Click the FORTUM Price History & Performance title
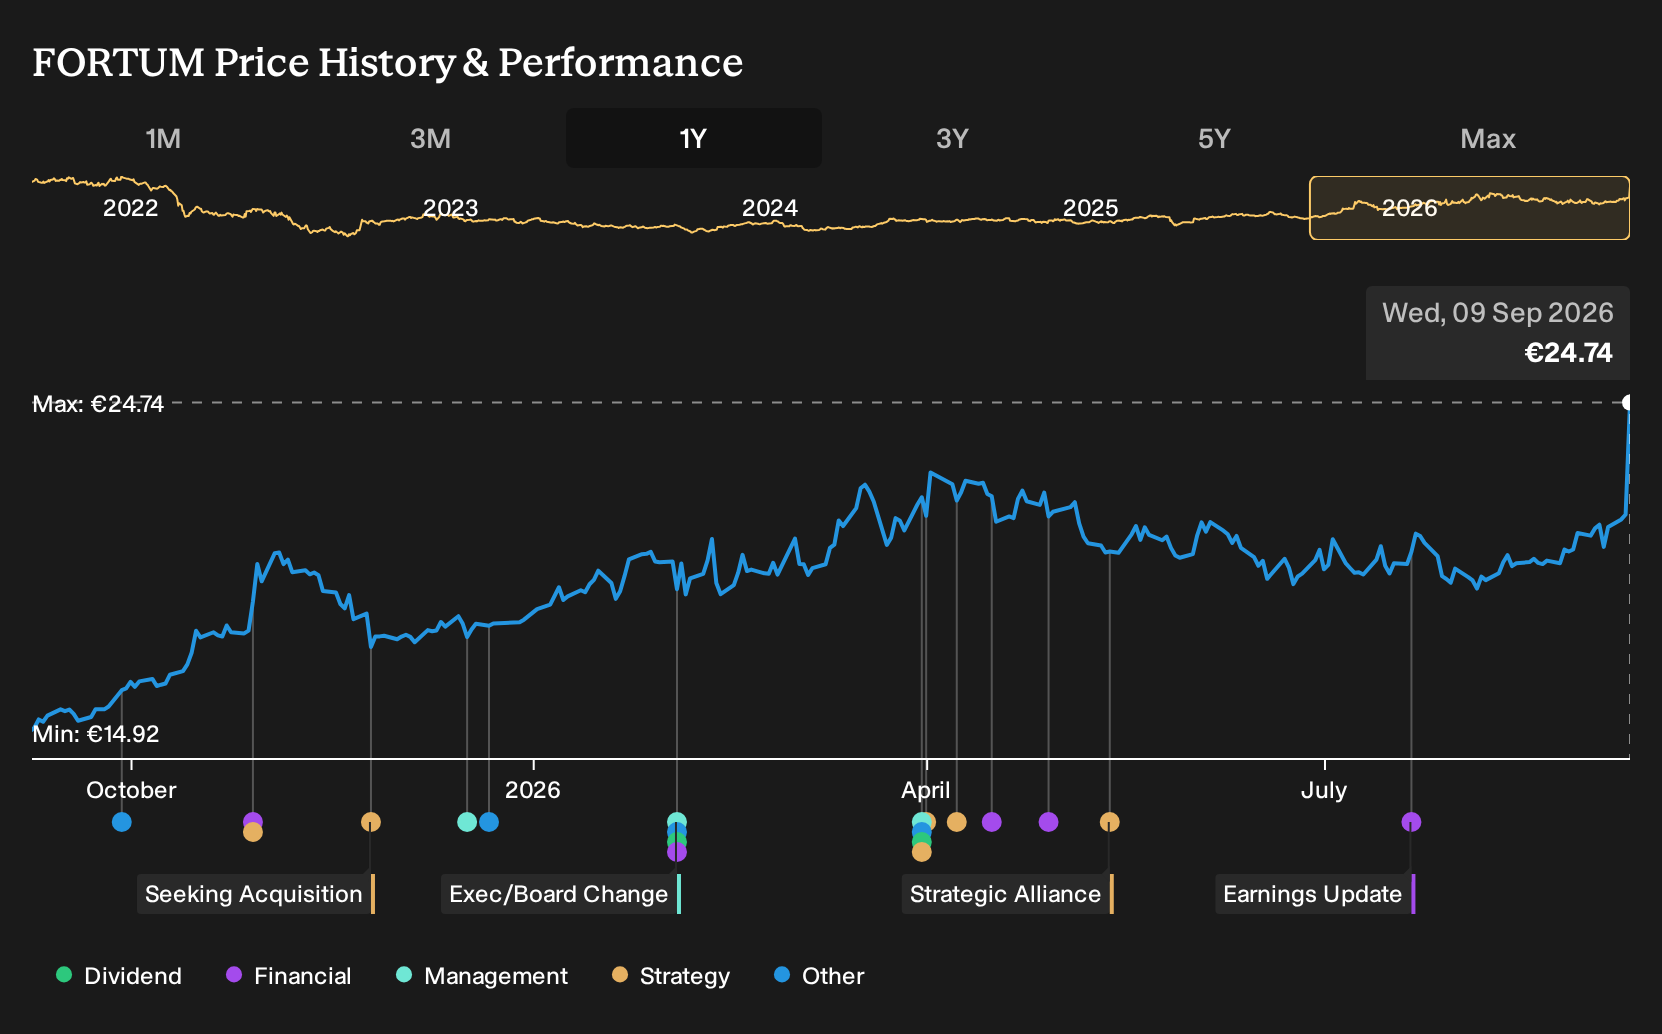 388,62
